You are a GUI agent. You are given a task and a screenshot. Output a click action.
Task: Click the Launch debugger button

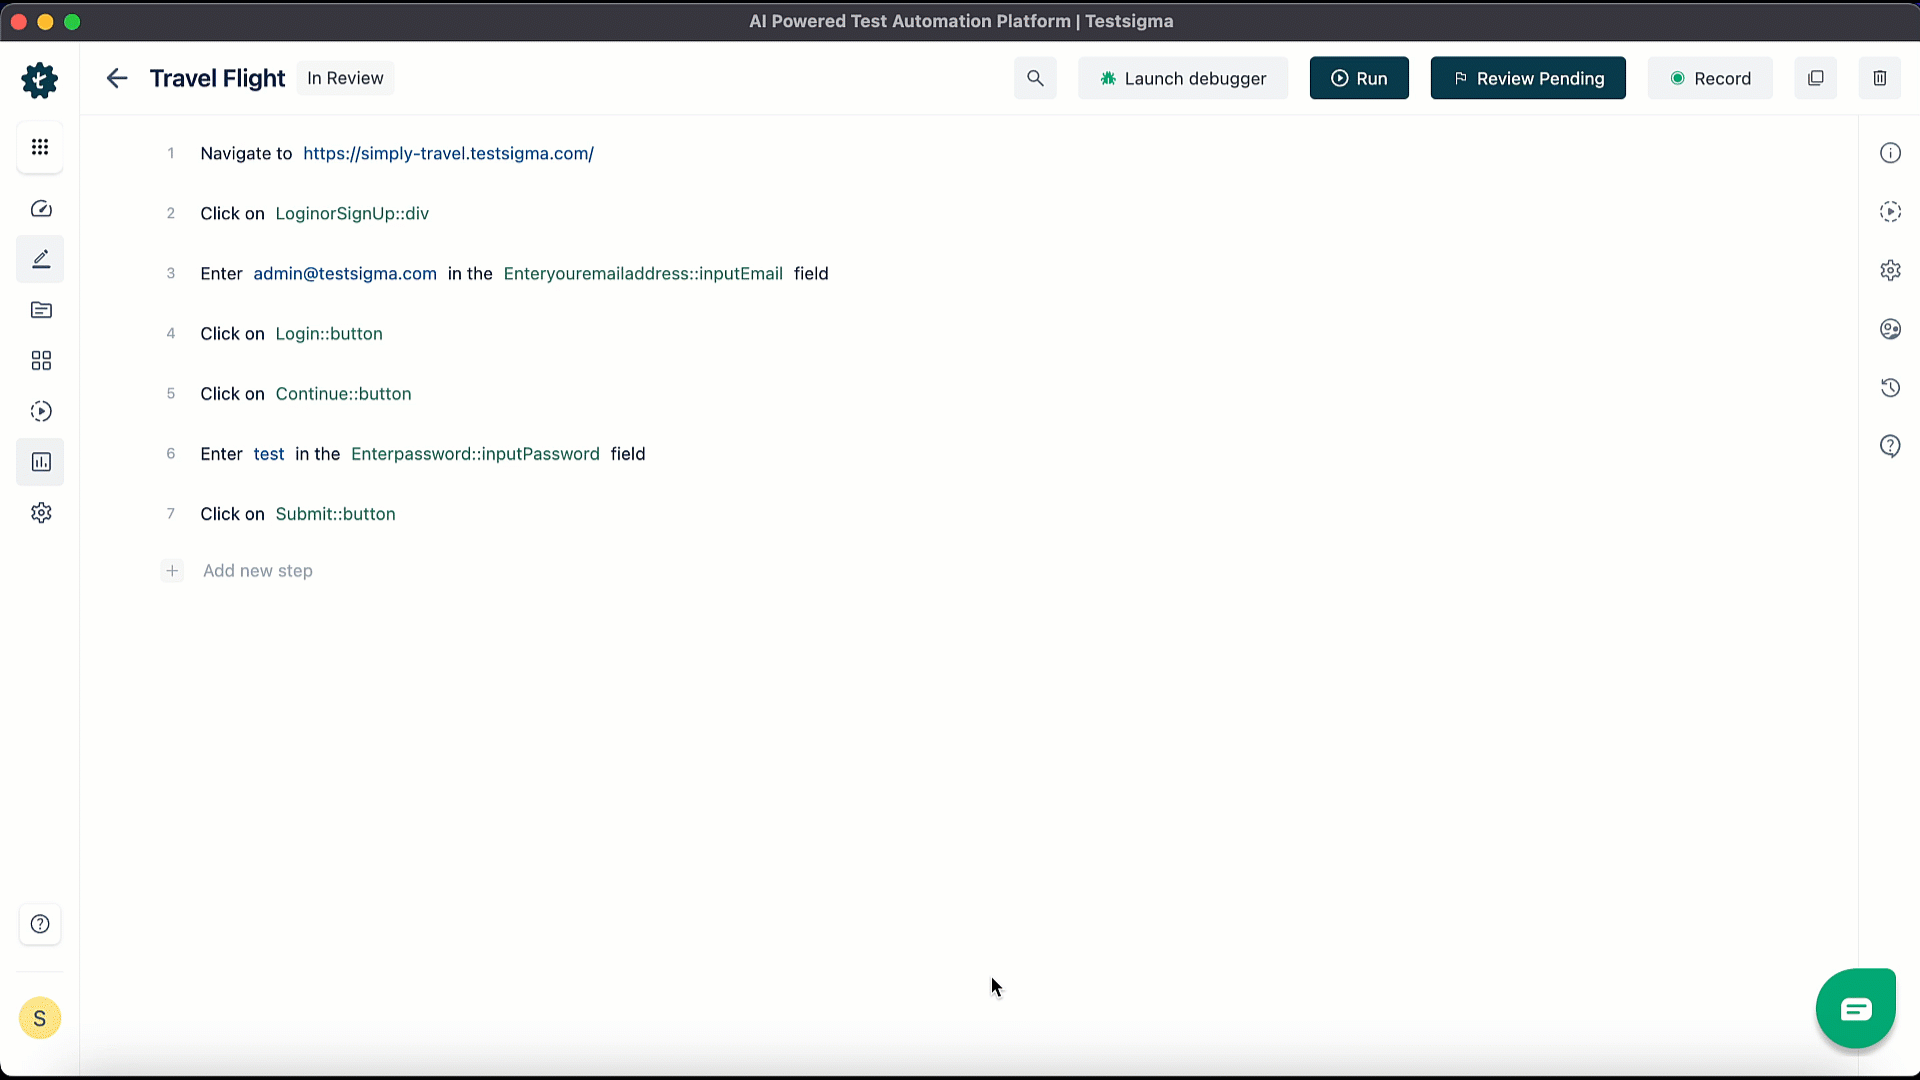pyautogui.click(x=1184, y=78)
